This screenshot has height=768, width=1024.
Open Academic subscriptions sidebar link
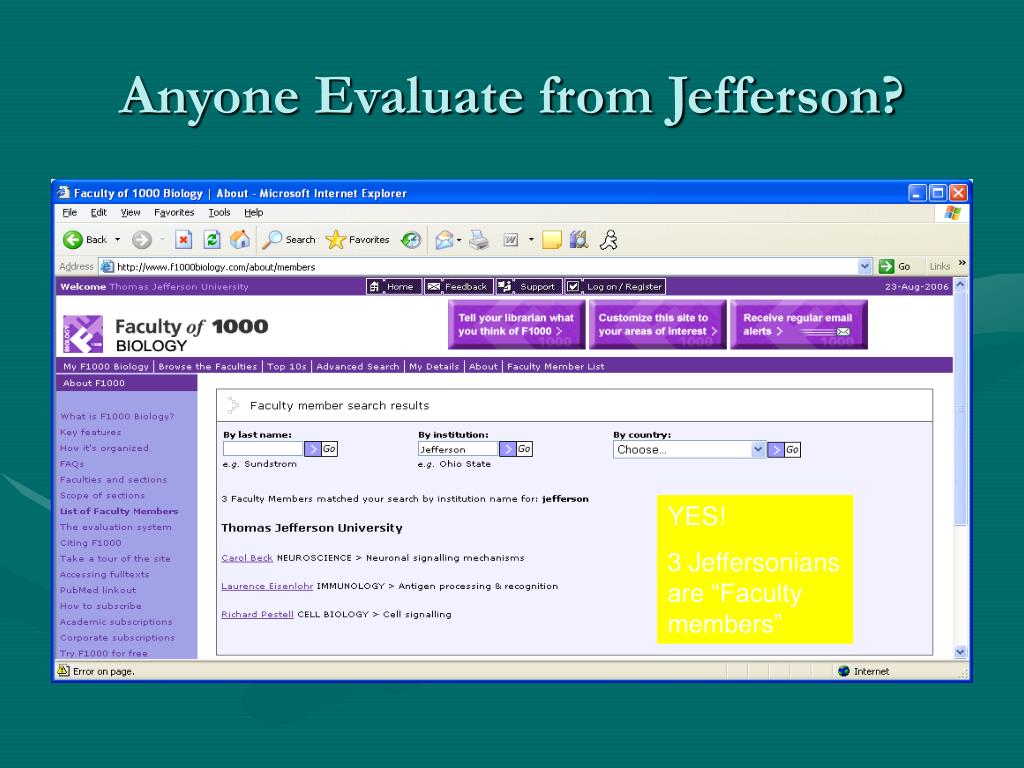coord(116,622)
